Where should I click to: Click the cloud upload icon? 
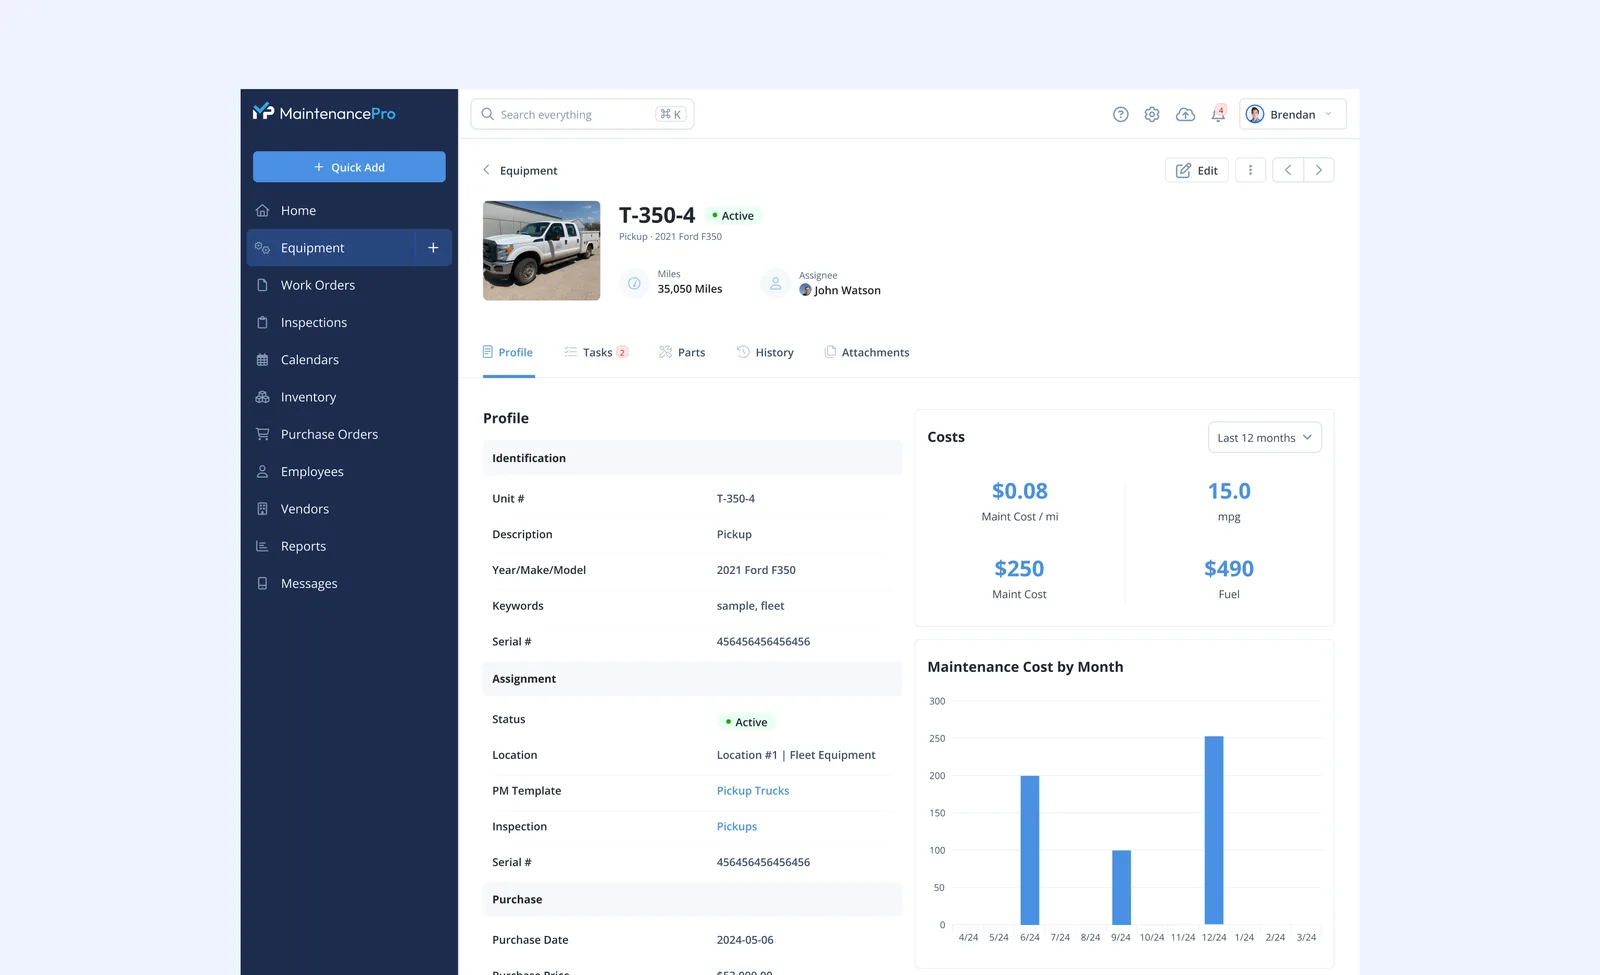(1185, 114)
